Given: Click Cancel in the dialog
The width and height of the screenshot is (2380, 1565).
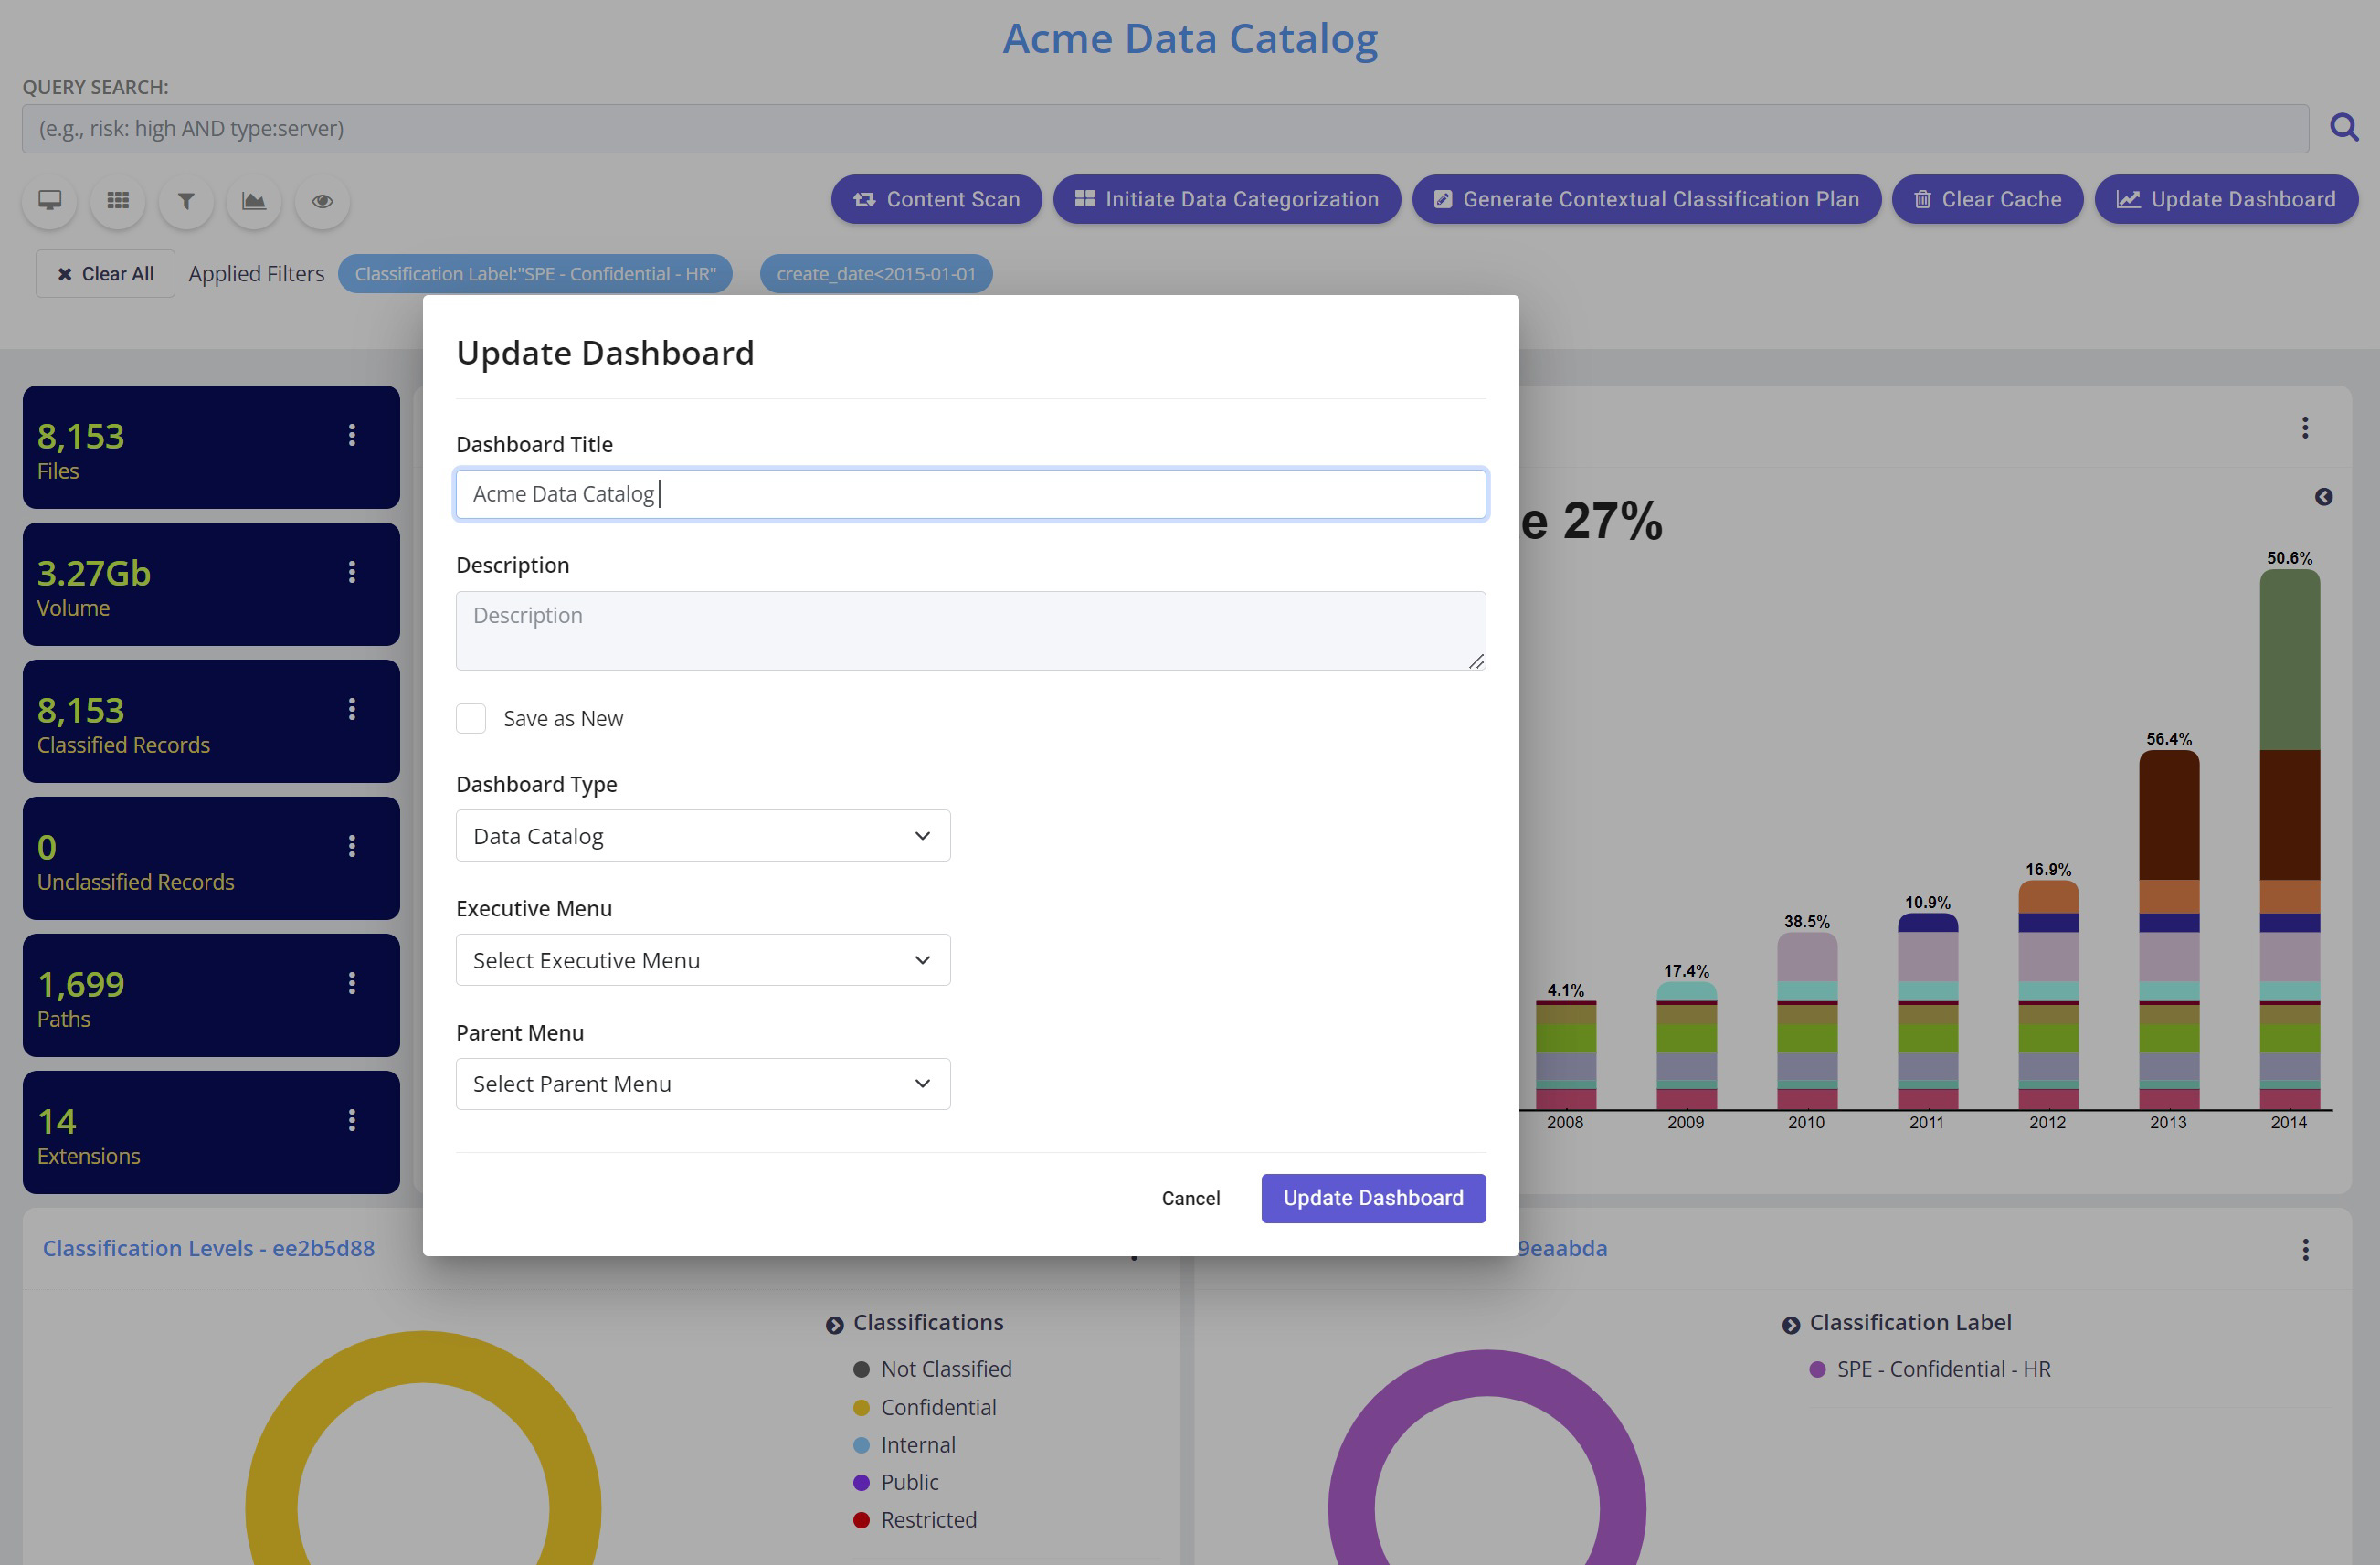Looking at the screenshot, I should coord(1190,1198).
